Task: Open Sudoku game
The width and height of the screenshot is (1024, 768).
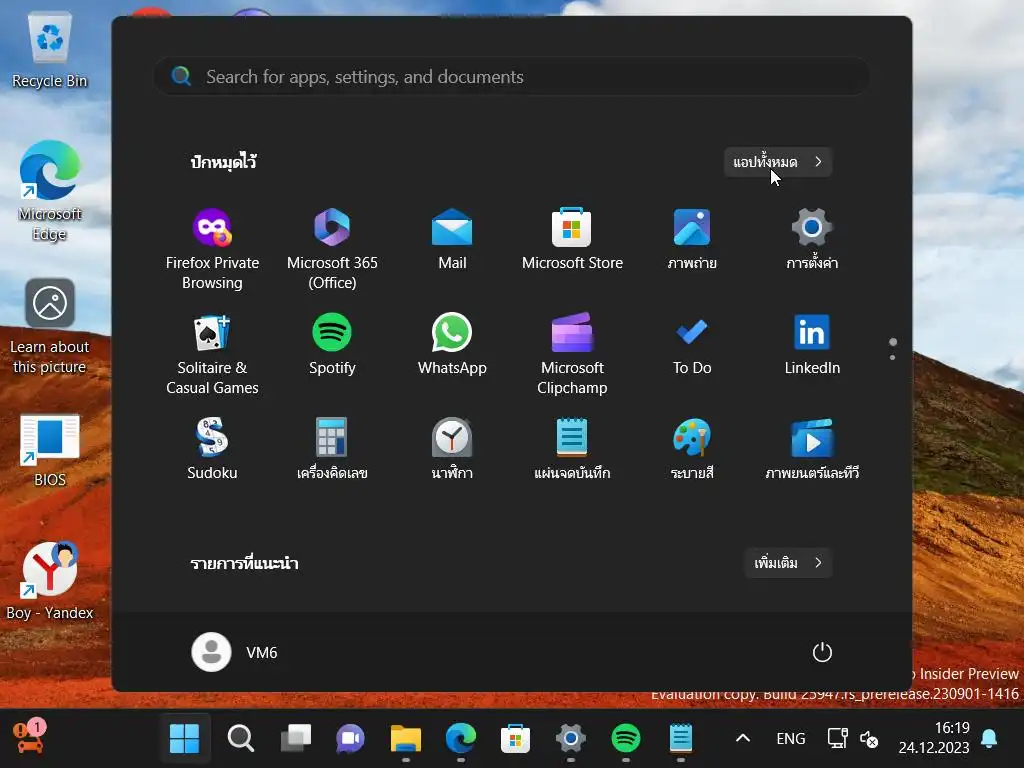Action: (212, 449)
